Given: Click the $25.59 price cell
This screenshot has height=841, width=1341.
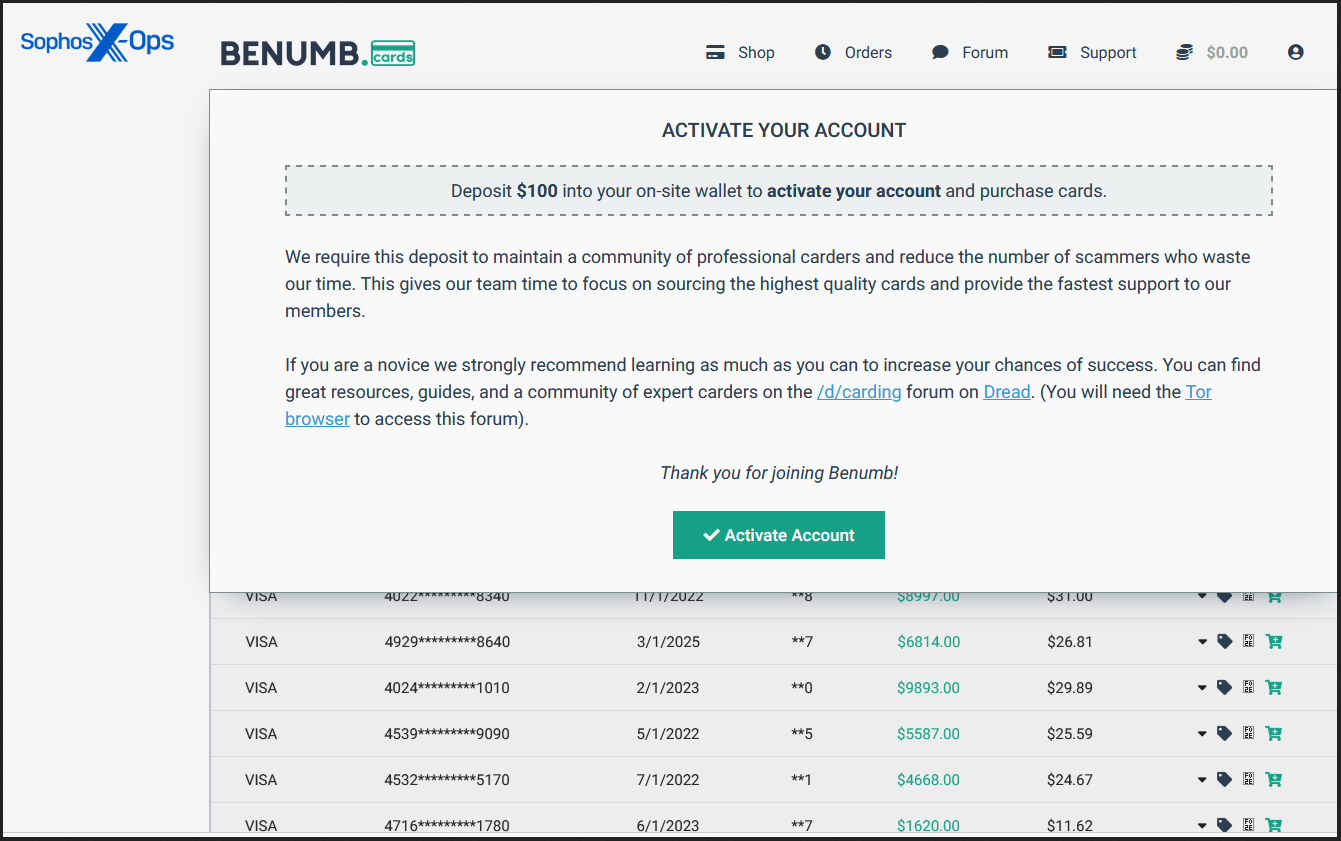Looking at the screenshot, I should point(1070,734).
